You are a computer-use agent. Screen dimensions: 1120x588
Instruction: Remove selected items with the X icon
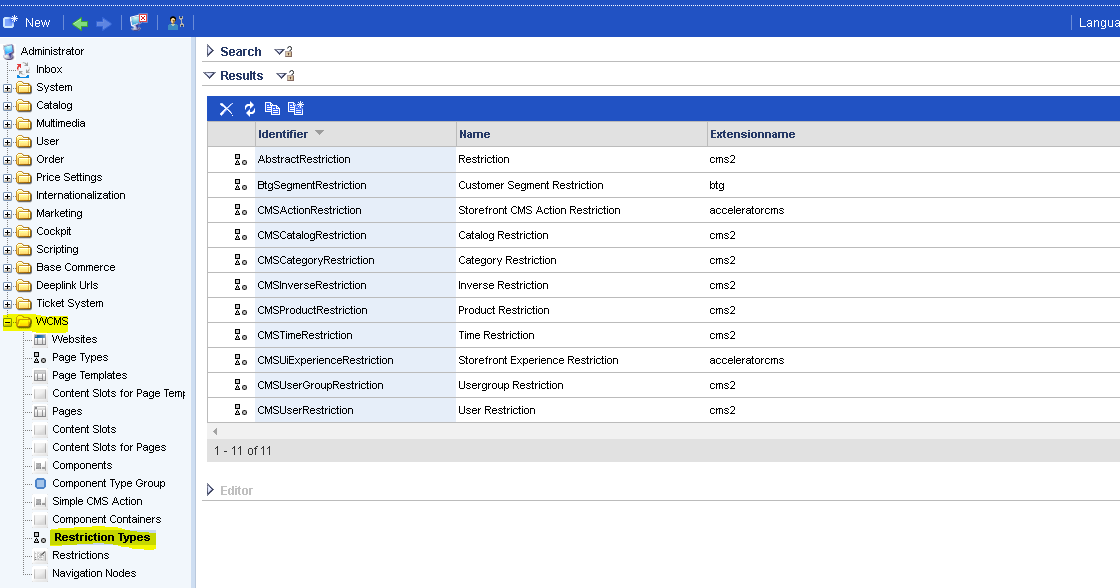pyautogui.click(x=226, y=109)
